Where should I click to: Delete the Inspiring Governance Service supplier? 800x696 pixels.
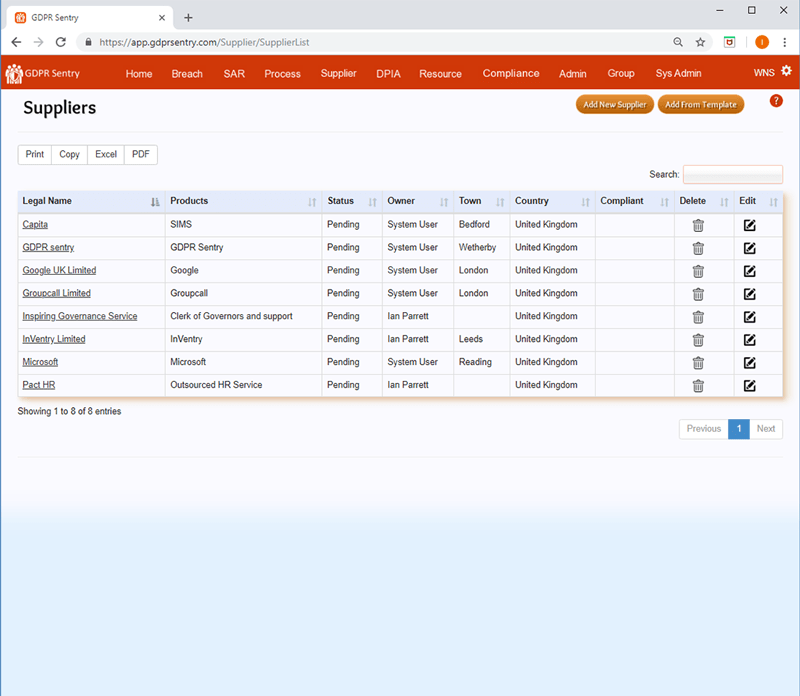pyautogui.click(x=698, y=317)
